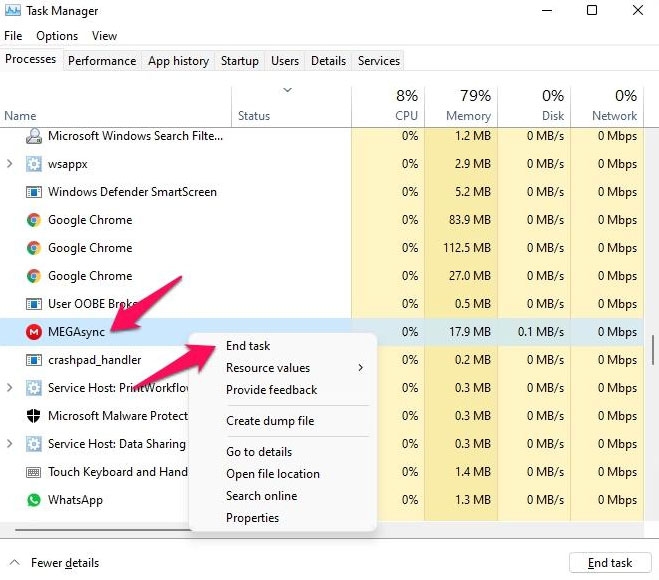Select the MEGAsync process name

[76, 332]
